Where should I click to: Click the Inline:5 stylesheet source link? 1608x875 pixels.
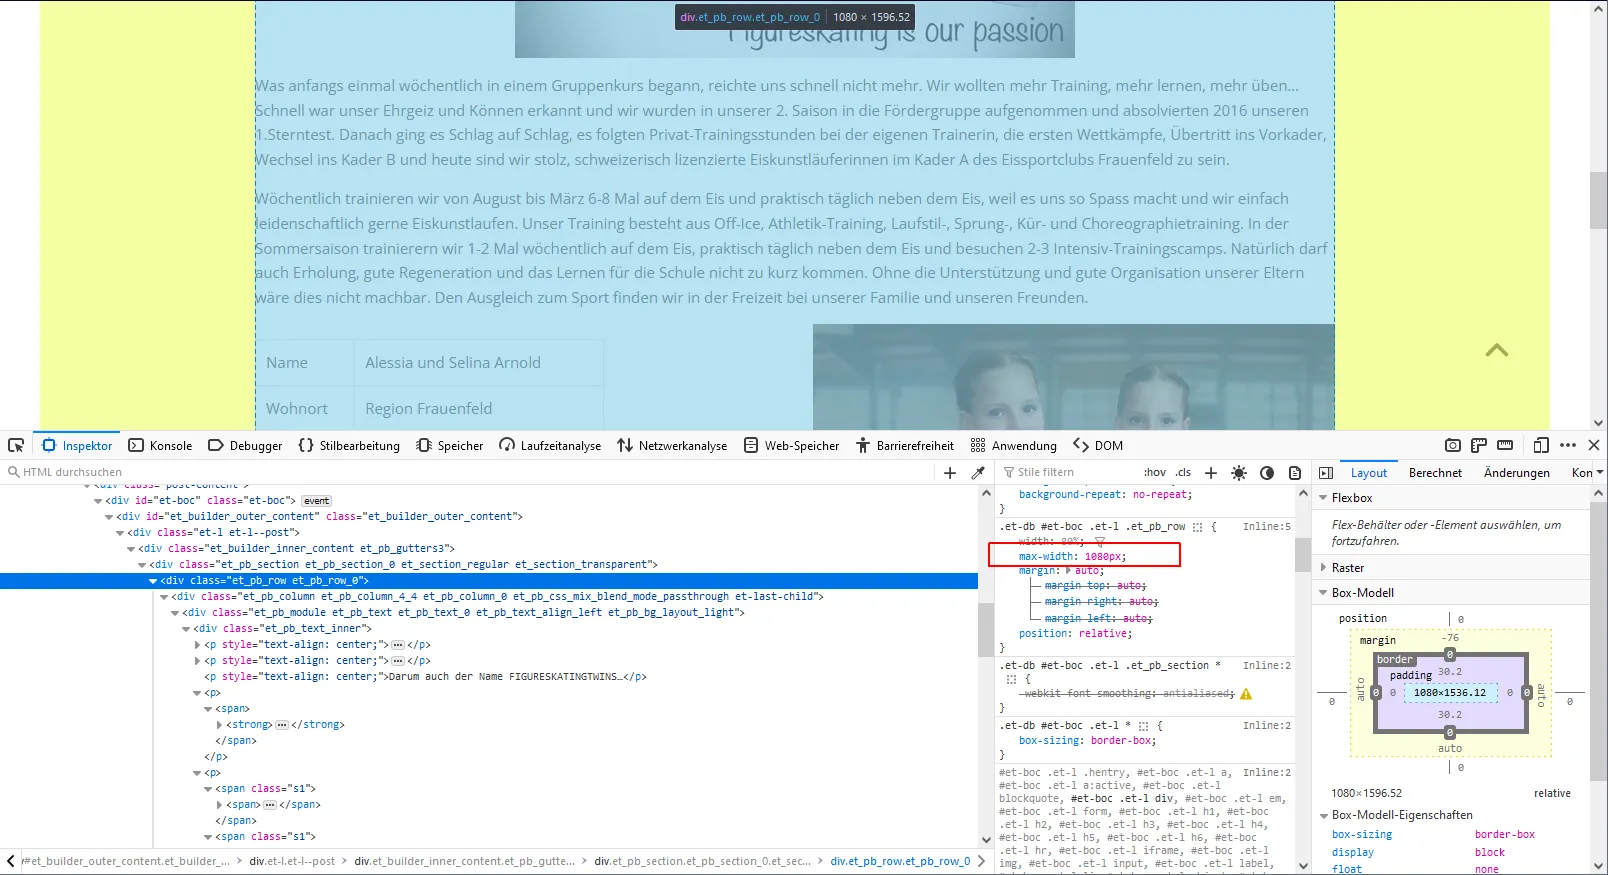pos(1267,526)
